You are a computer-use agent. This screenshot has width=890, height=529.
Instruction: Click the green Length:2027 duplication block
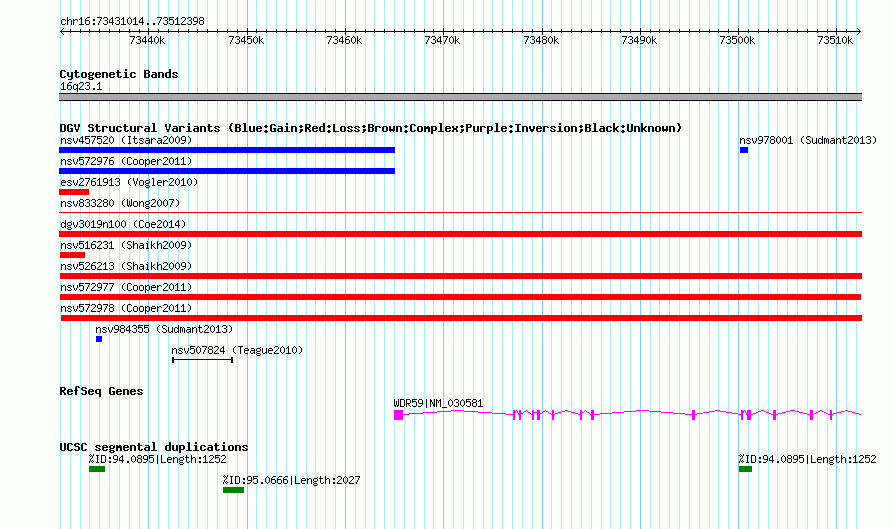(233, 490)
